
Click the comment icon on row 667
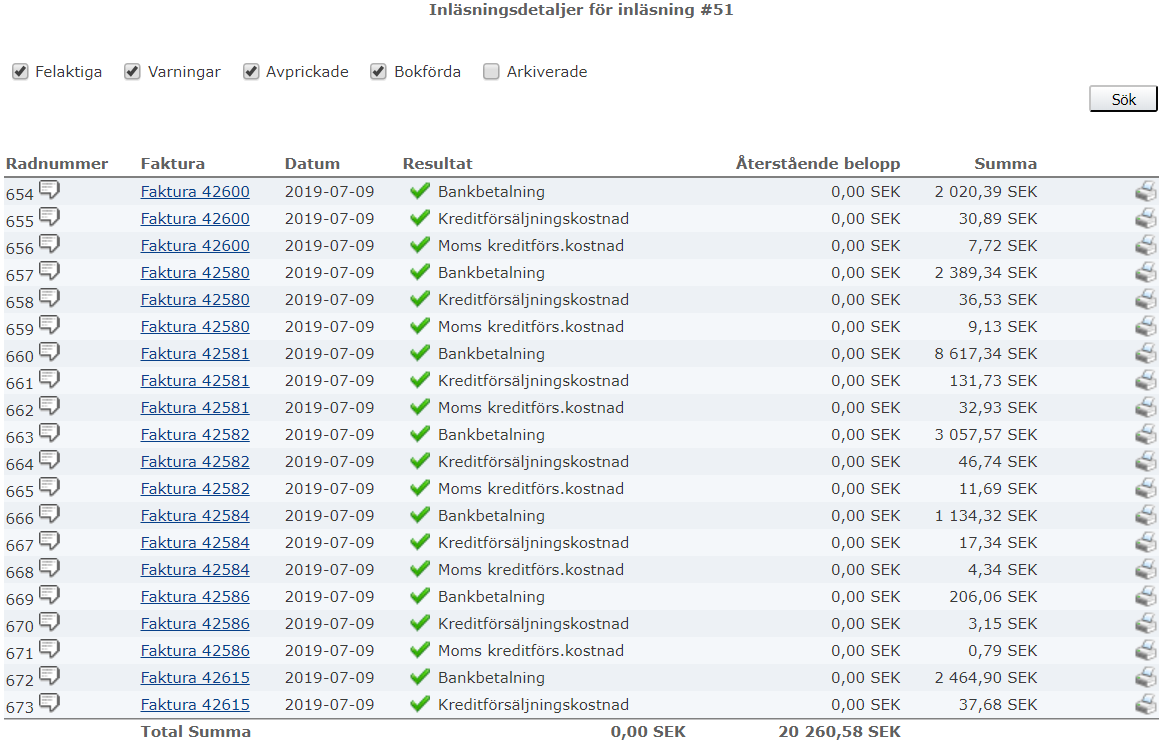(49, 541)
